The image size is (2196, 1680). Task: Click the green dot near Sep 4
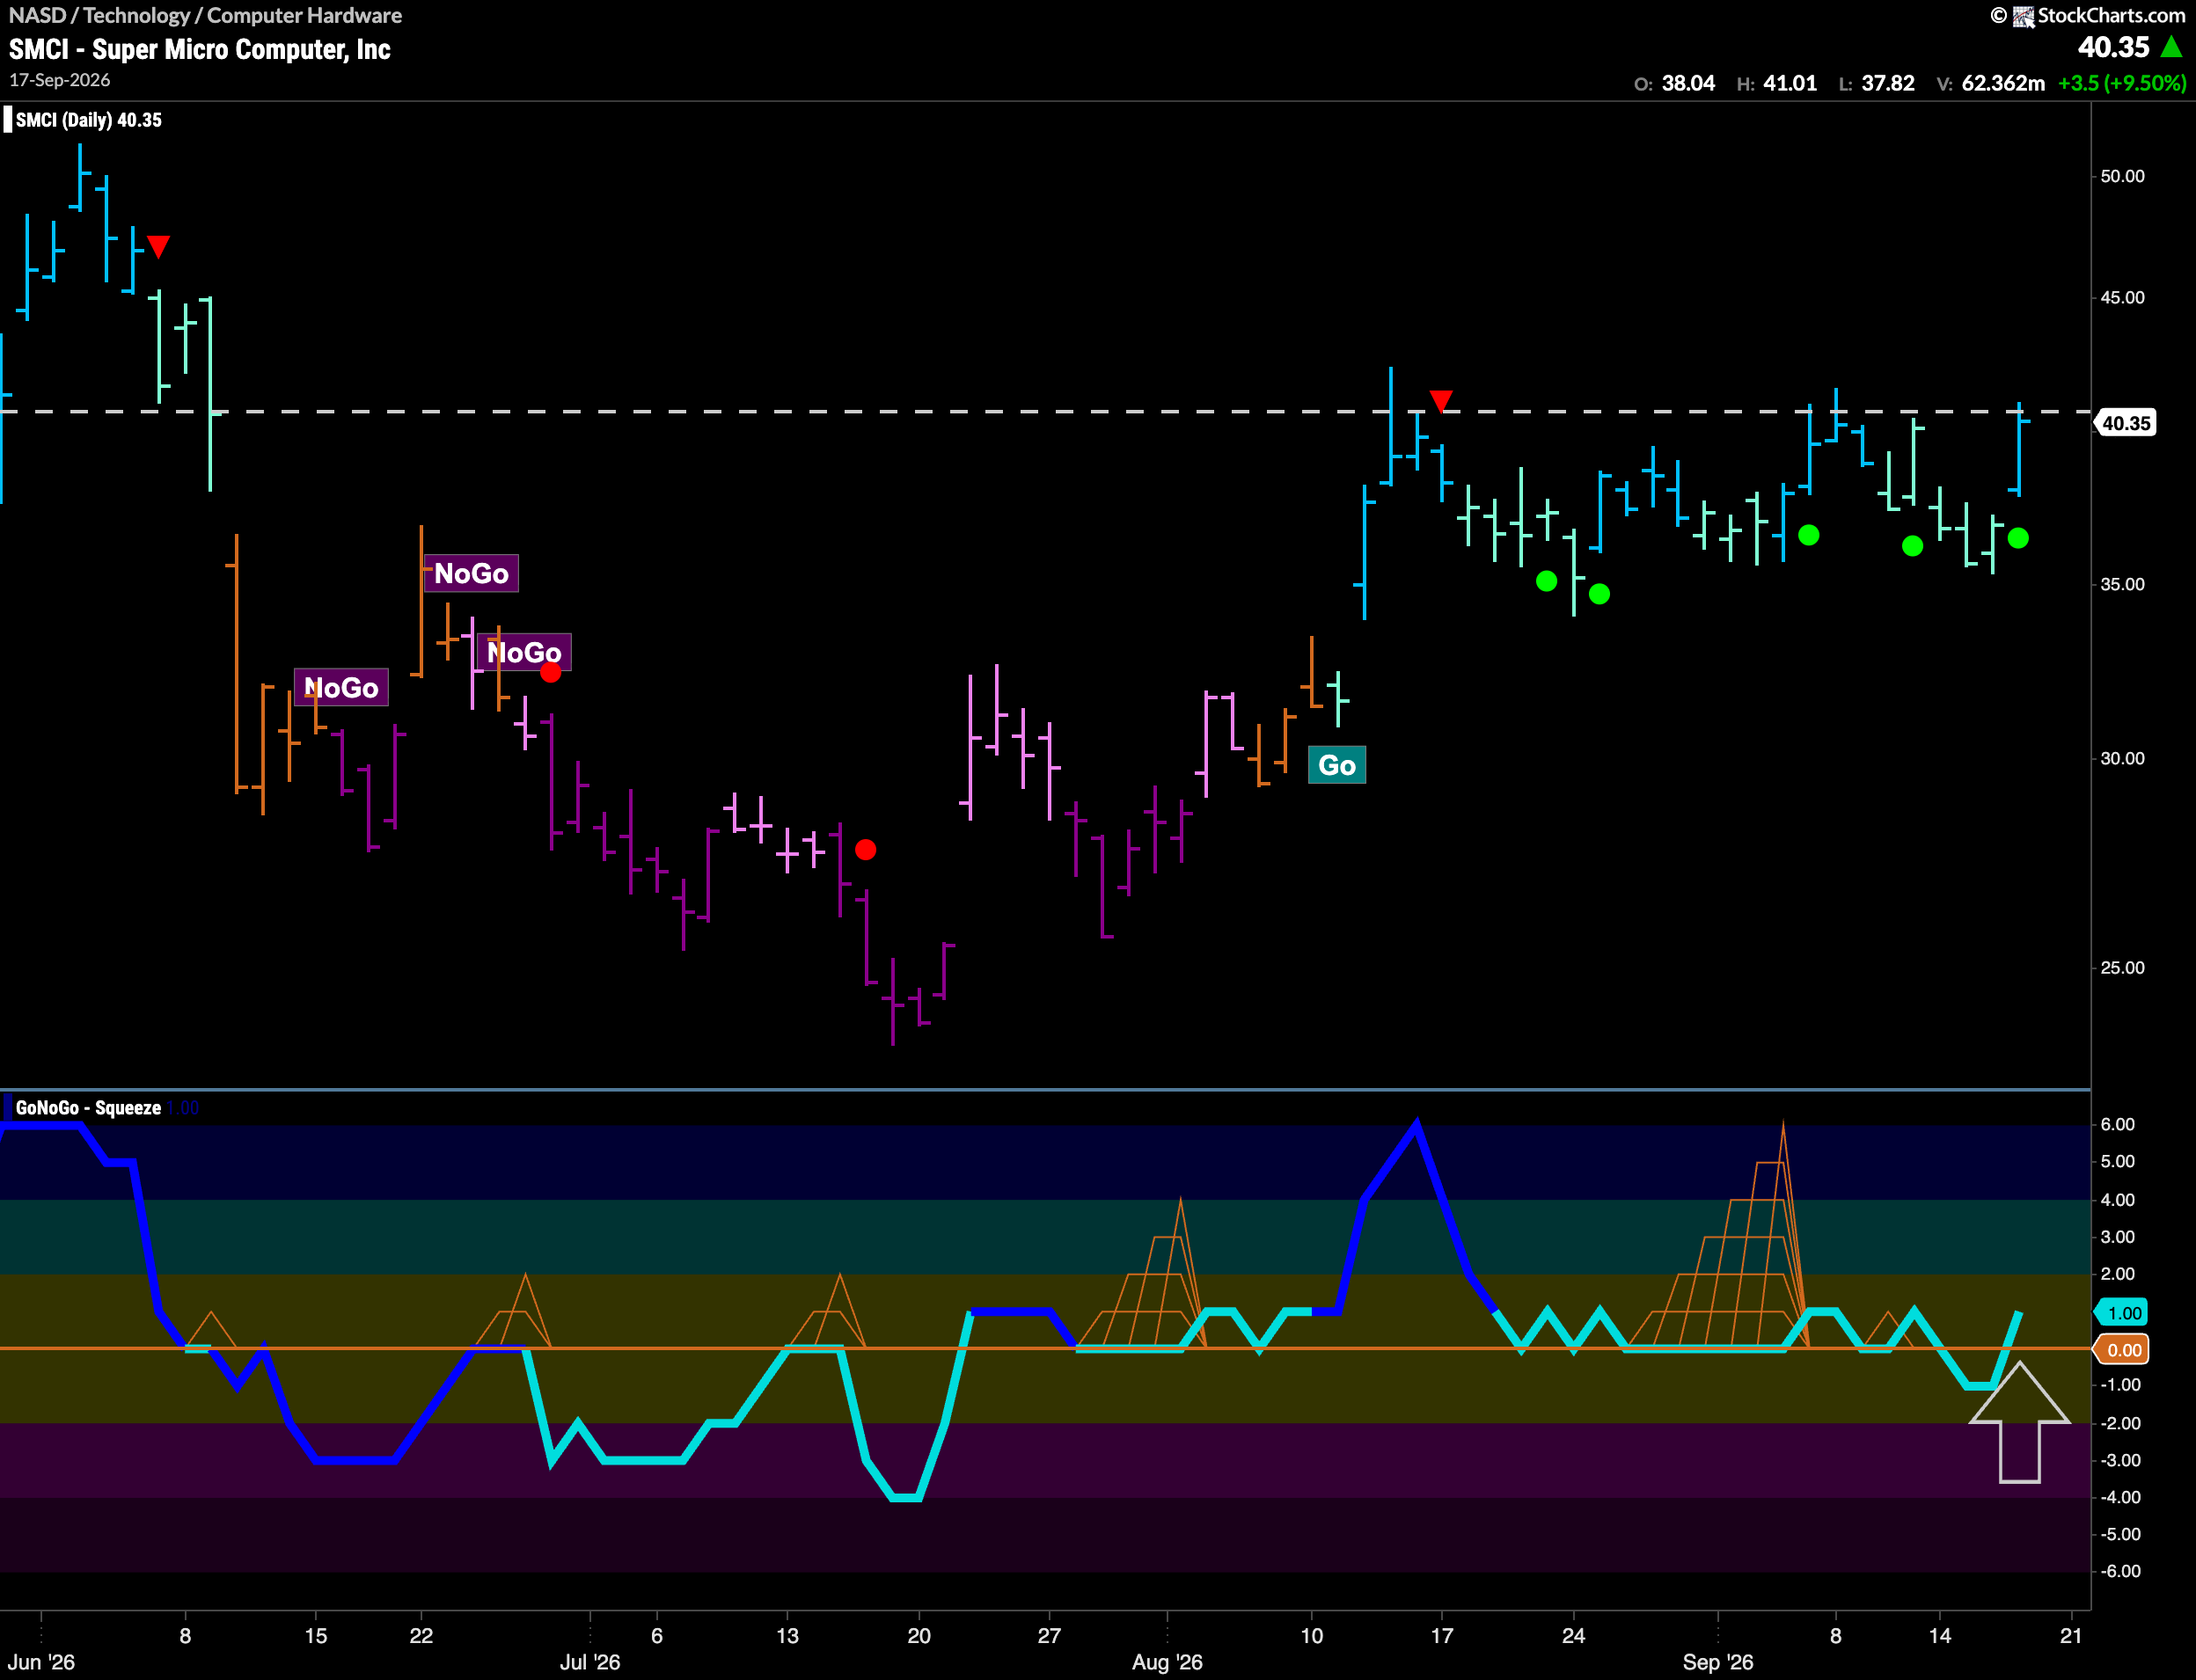[x=1809, y=535]
